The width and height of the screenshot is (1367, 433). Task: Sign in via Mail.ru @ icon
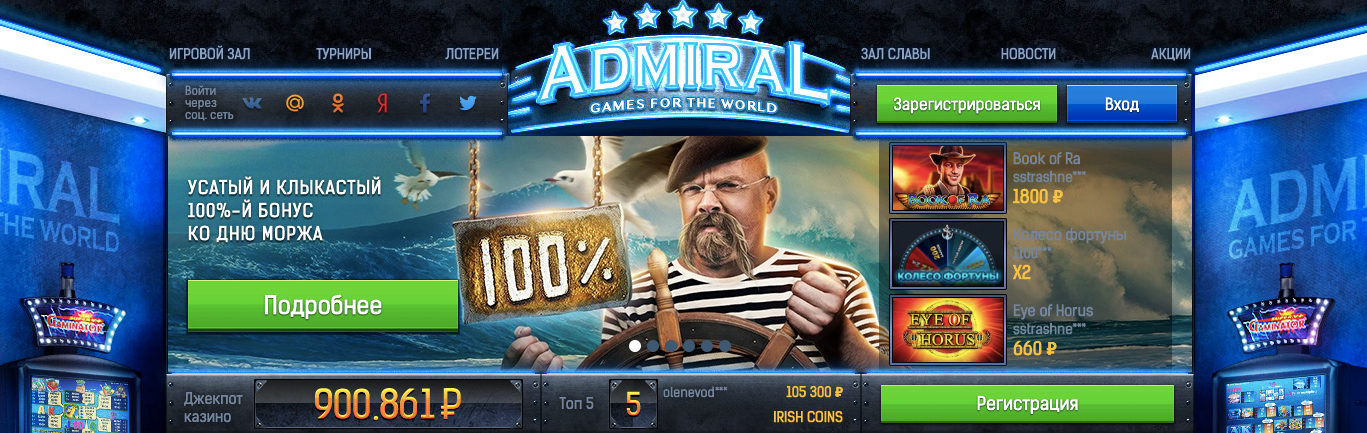(x=295, y=103)
